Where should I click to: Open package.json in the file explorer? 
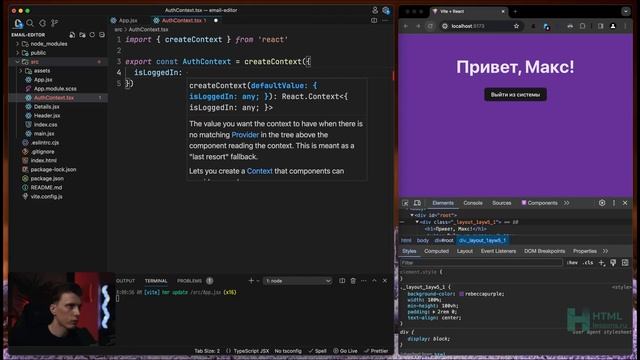click(x=47, y=178)
